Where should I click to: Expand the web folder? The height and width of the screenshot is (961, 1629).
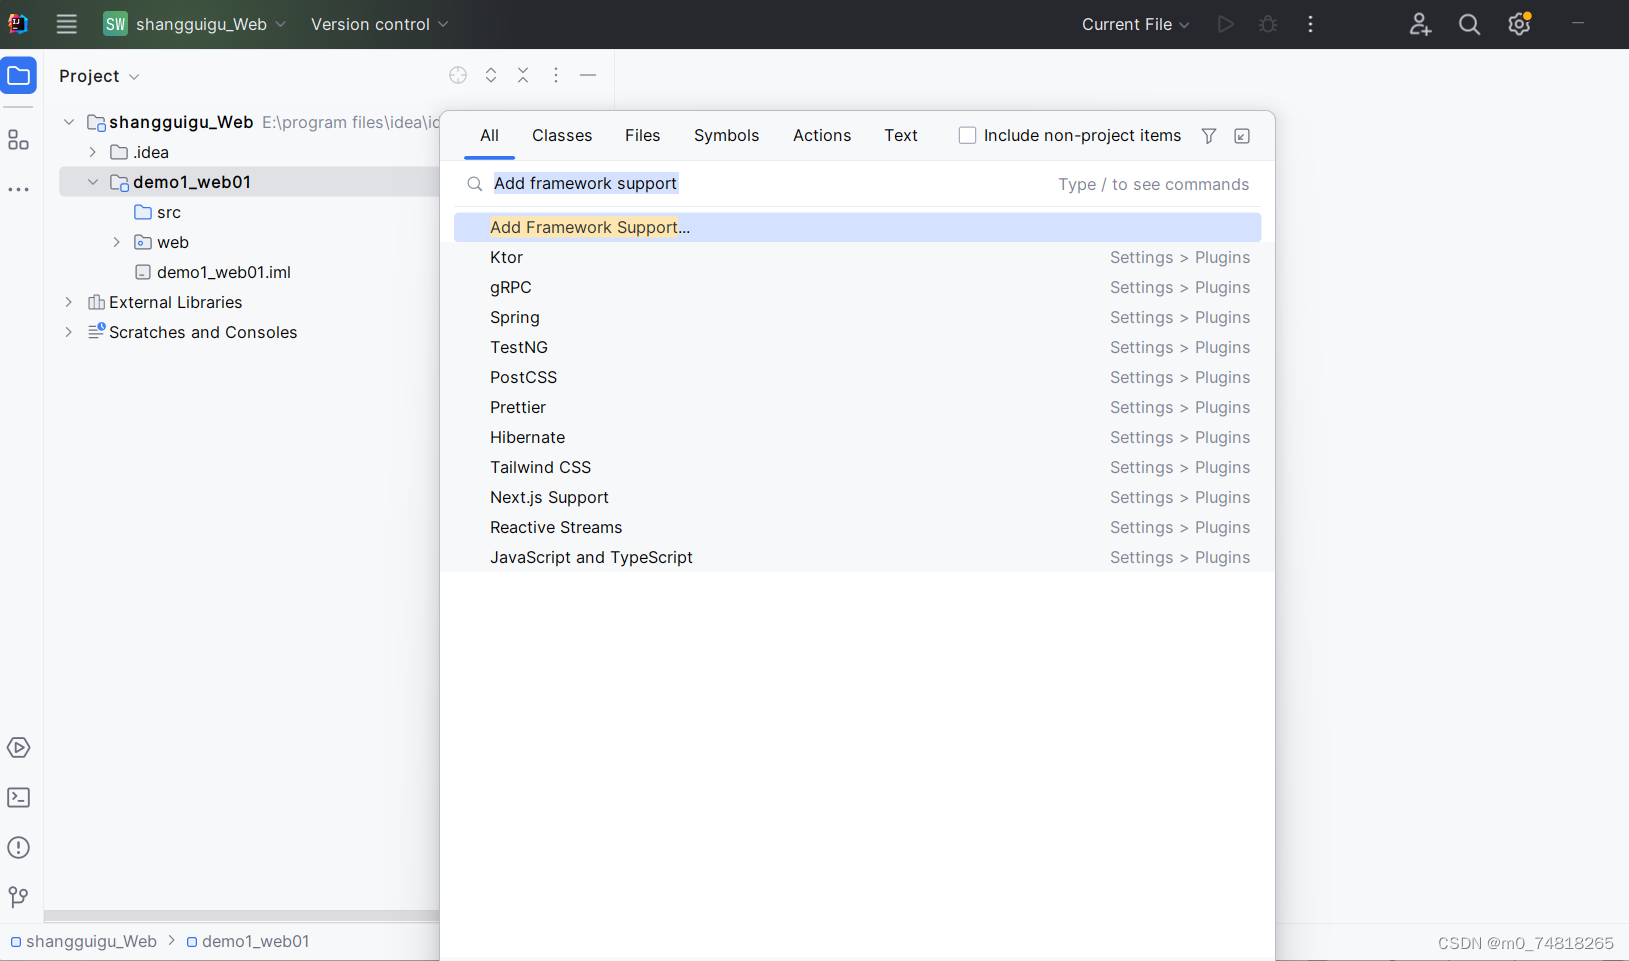tap(117, 242)
